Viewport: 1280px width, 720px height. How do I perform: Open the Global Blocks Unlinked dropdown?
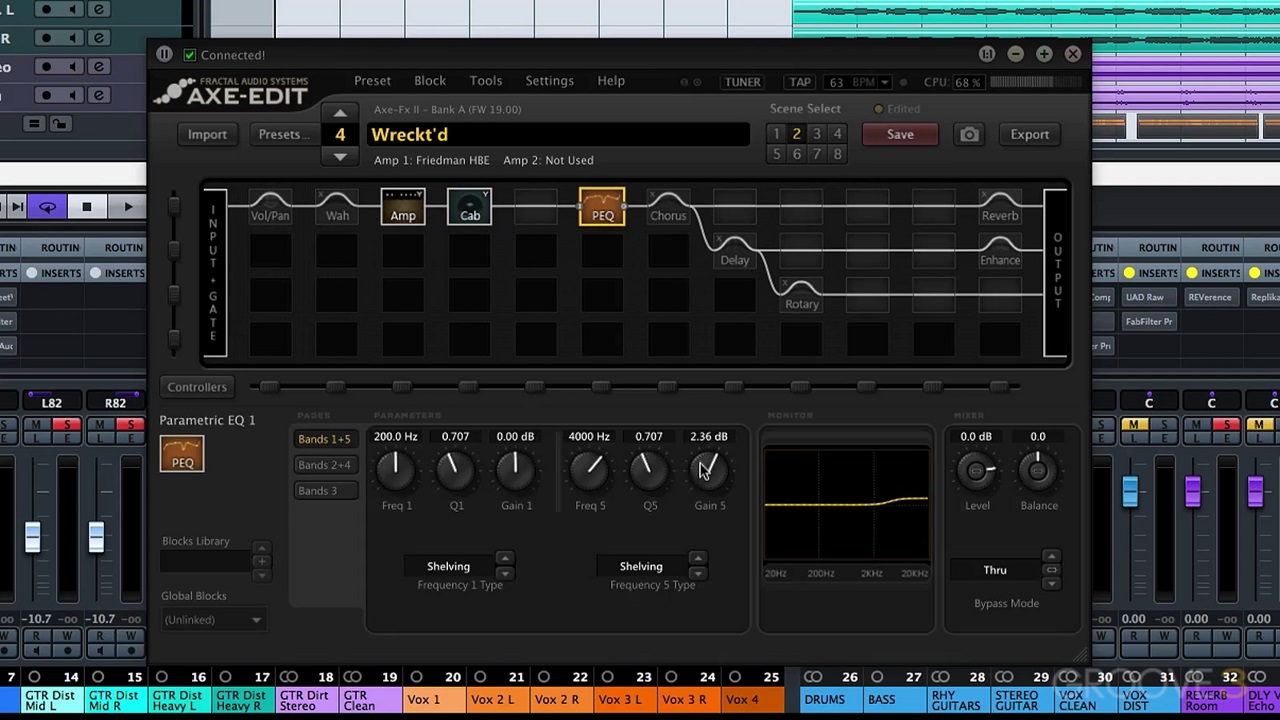212,620
